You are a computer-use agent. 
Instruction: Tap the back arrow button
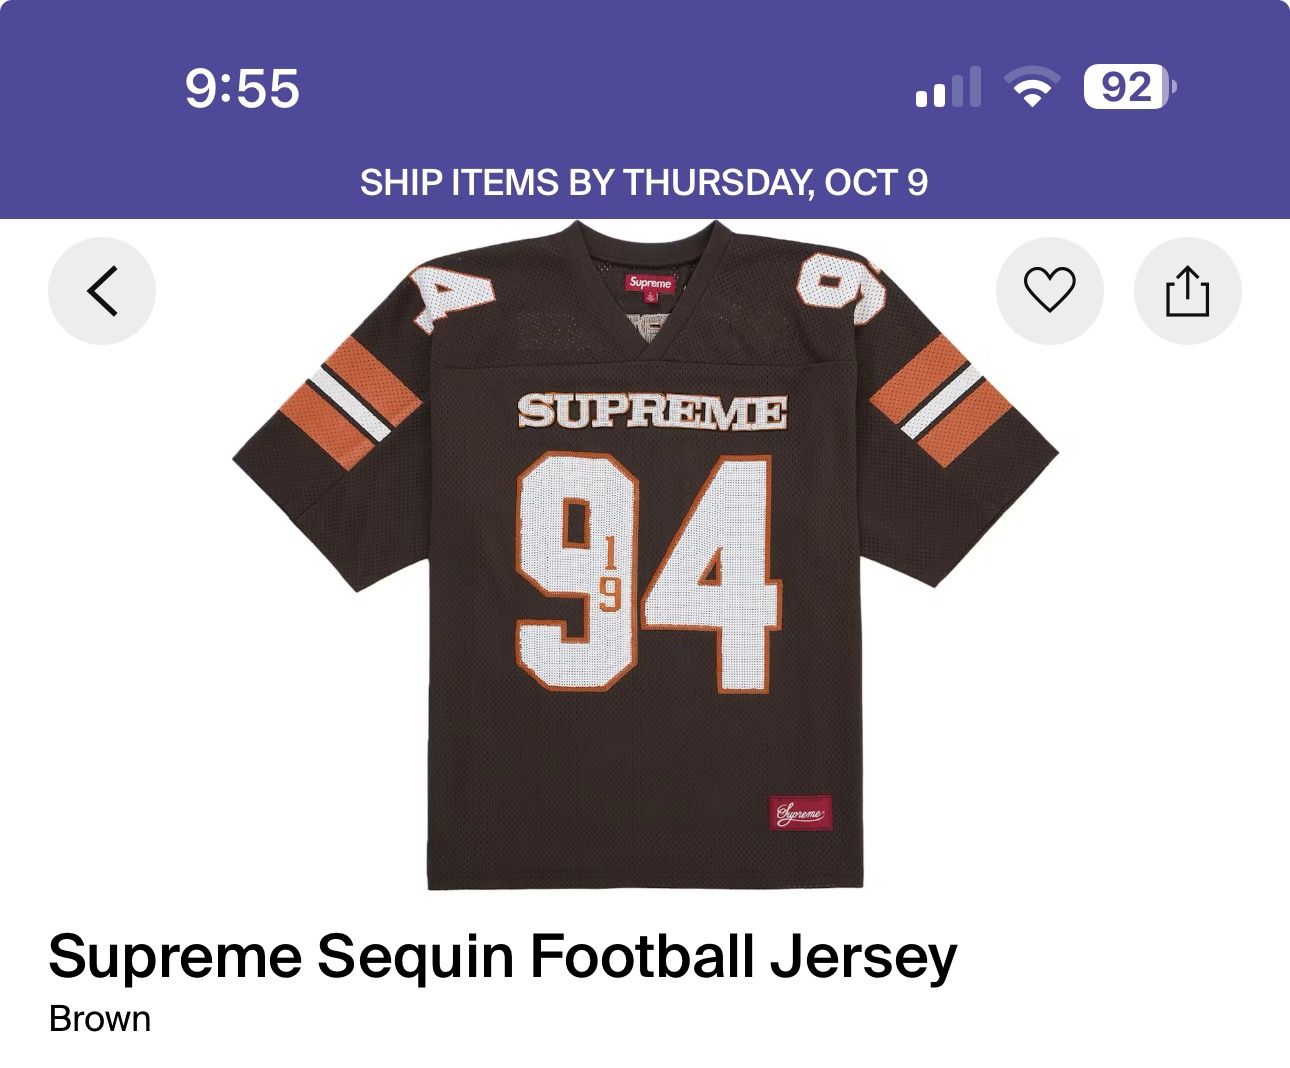[102, 291]
